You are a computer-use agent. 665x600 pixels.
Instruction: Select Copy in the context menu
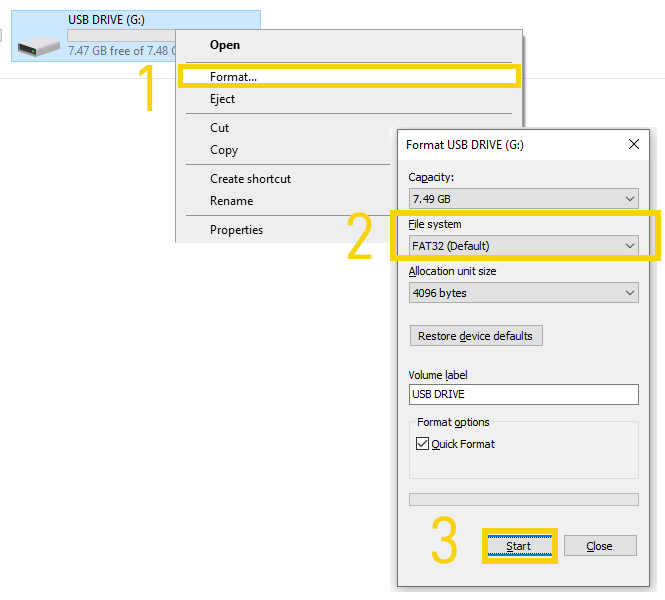click(223, 150)
